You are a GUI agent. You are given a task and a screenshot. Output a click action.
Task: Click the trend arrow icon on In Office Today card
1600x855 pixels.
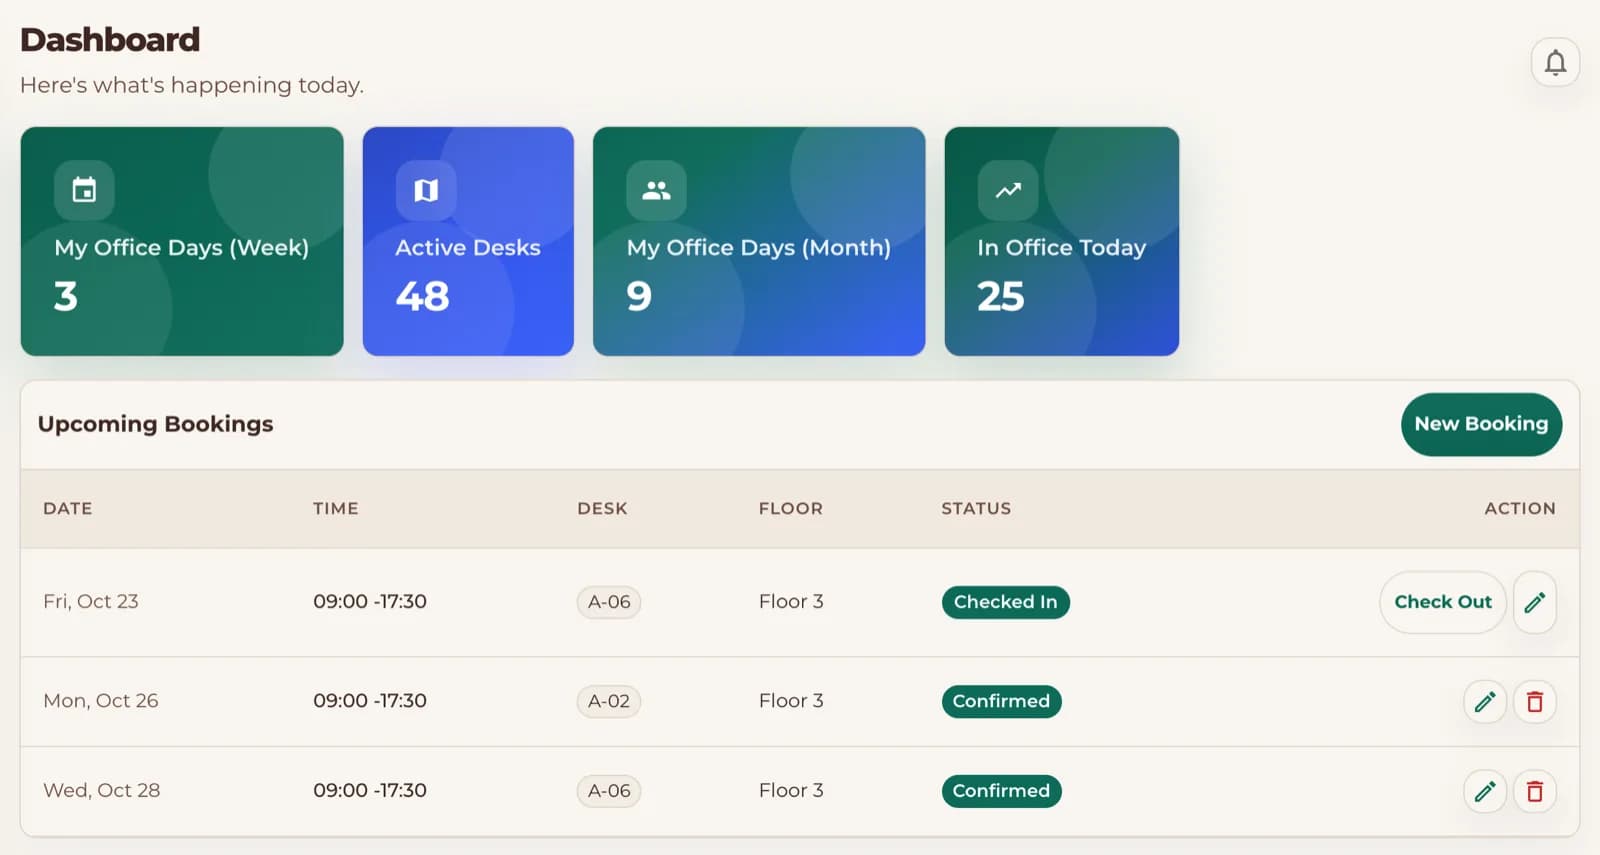click(x=1008, y=190)
